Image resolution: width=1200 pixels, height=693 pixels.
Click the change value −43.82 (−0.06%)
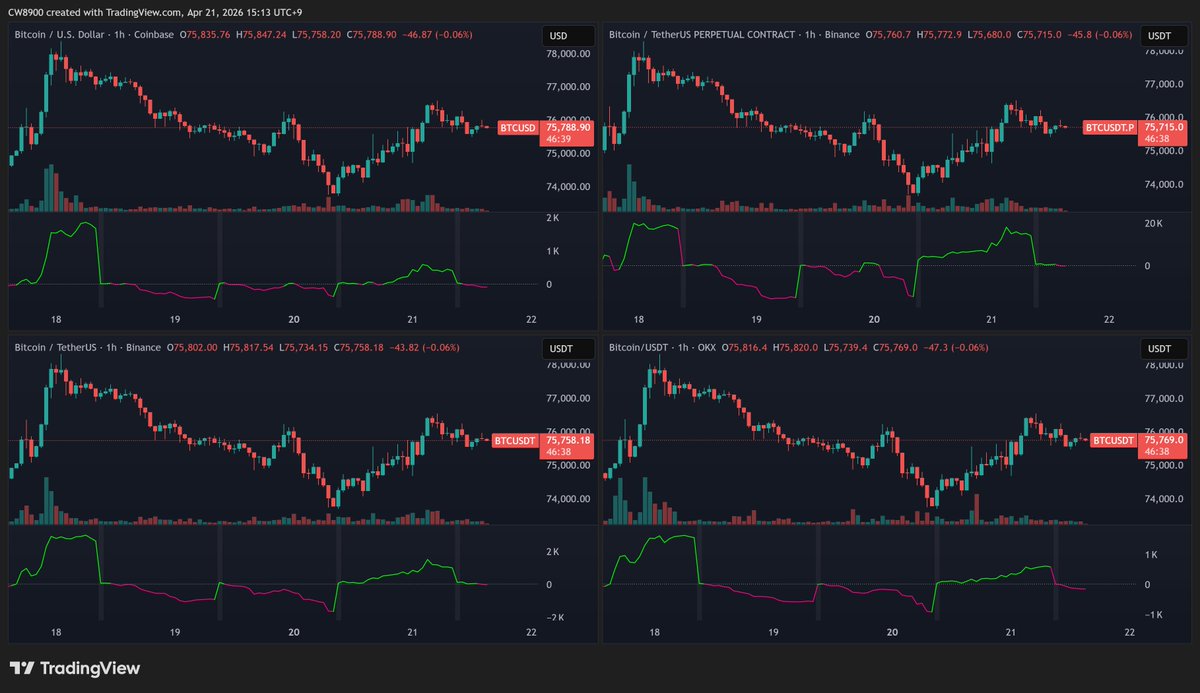pyautogui.click(x=426, y=348)
